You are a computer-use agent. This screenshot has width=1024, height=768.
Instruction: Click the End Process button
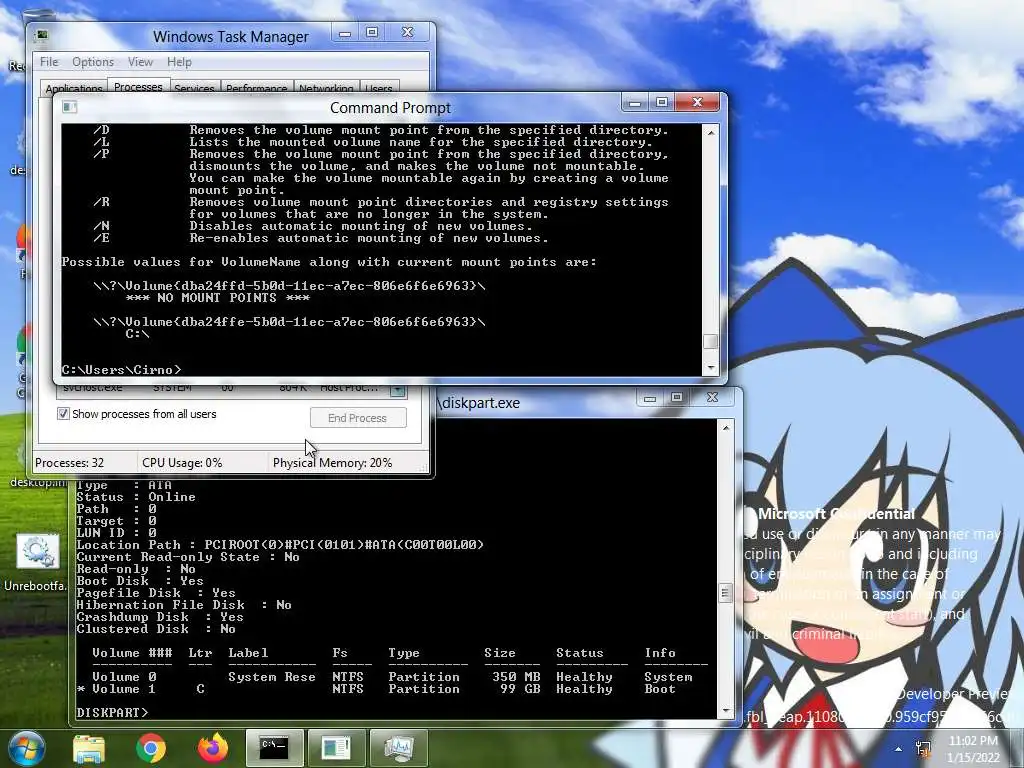click(x=358, y=418)
